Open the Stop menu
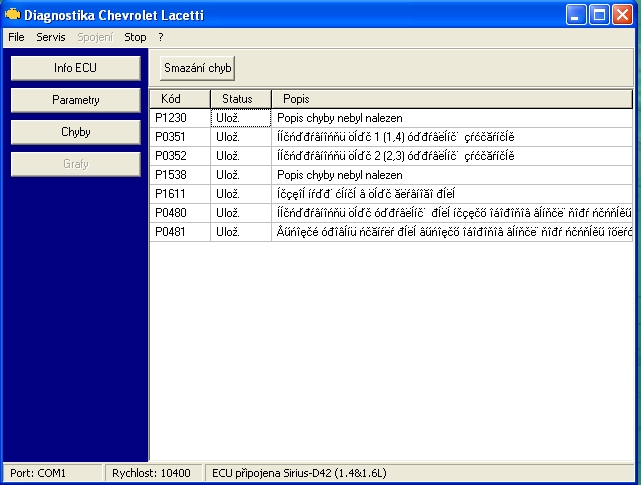Viewport: 641px width, 485px height. pyautogui.click(x=135, y=37)
